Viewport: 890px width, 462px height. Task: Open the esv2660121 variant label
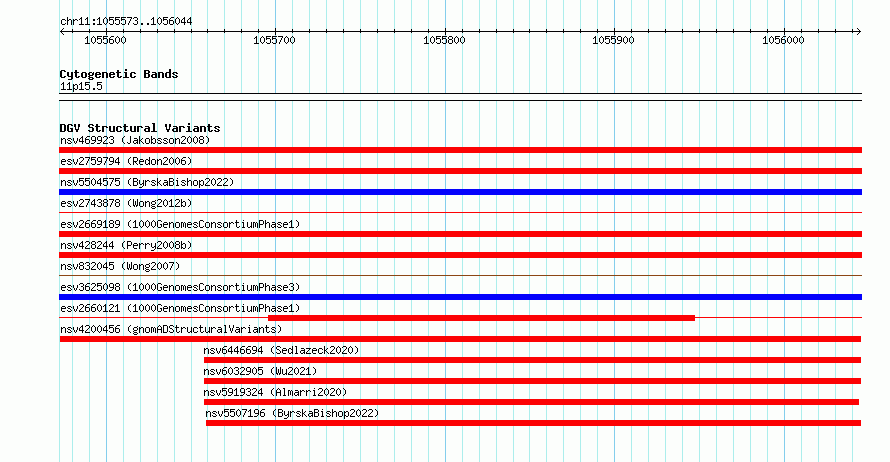[180, 308]
